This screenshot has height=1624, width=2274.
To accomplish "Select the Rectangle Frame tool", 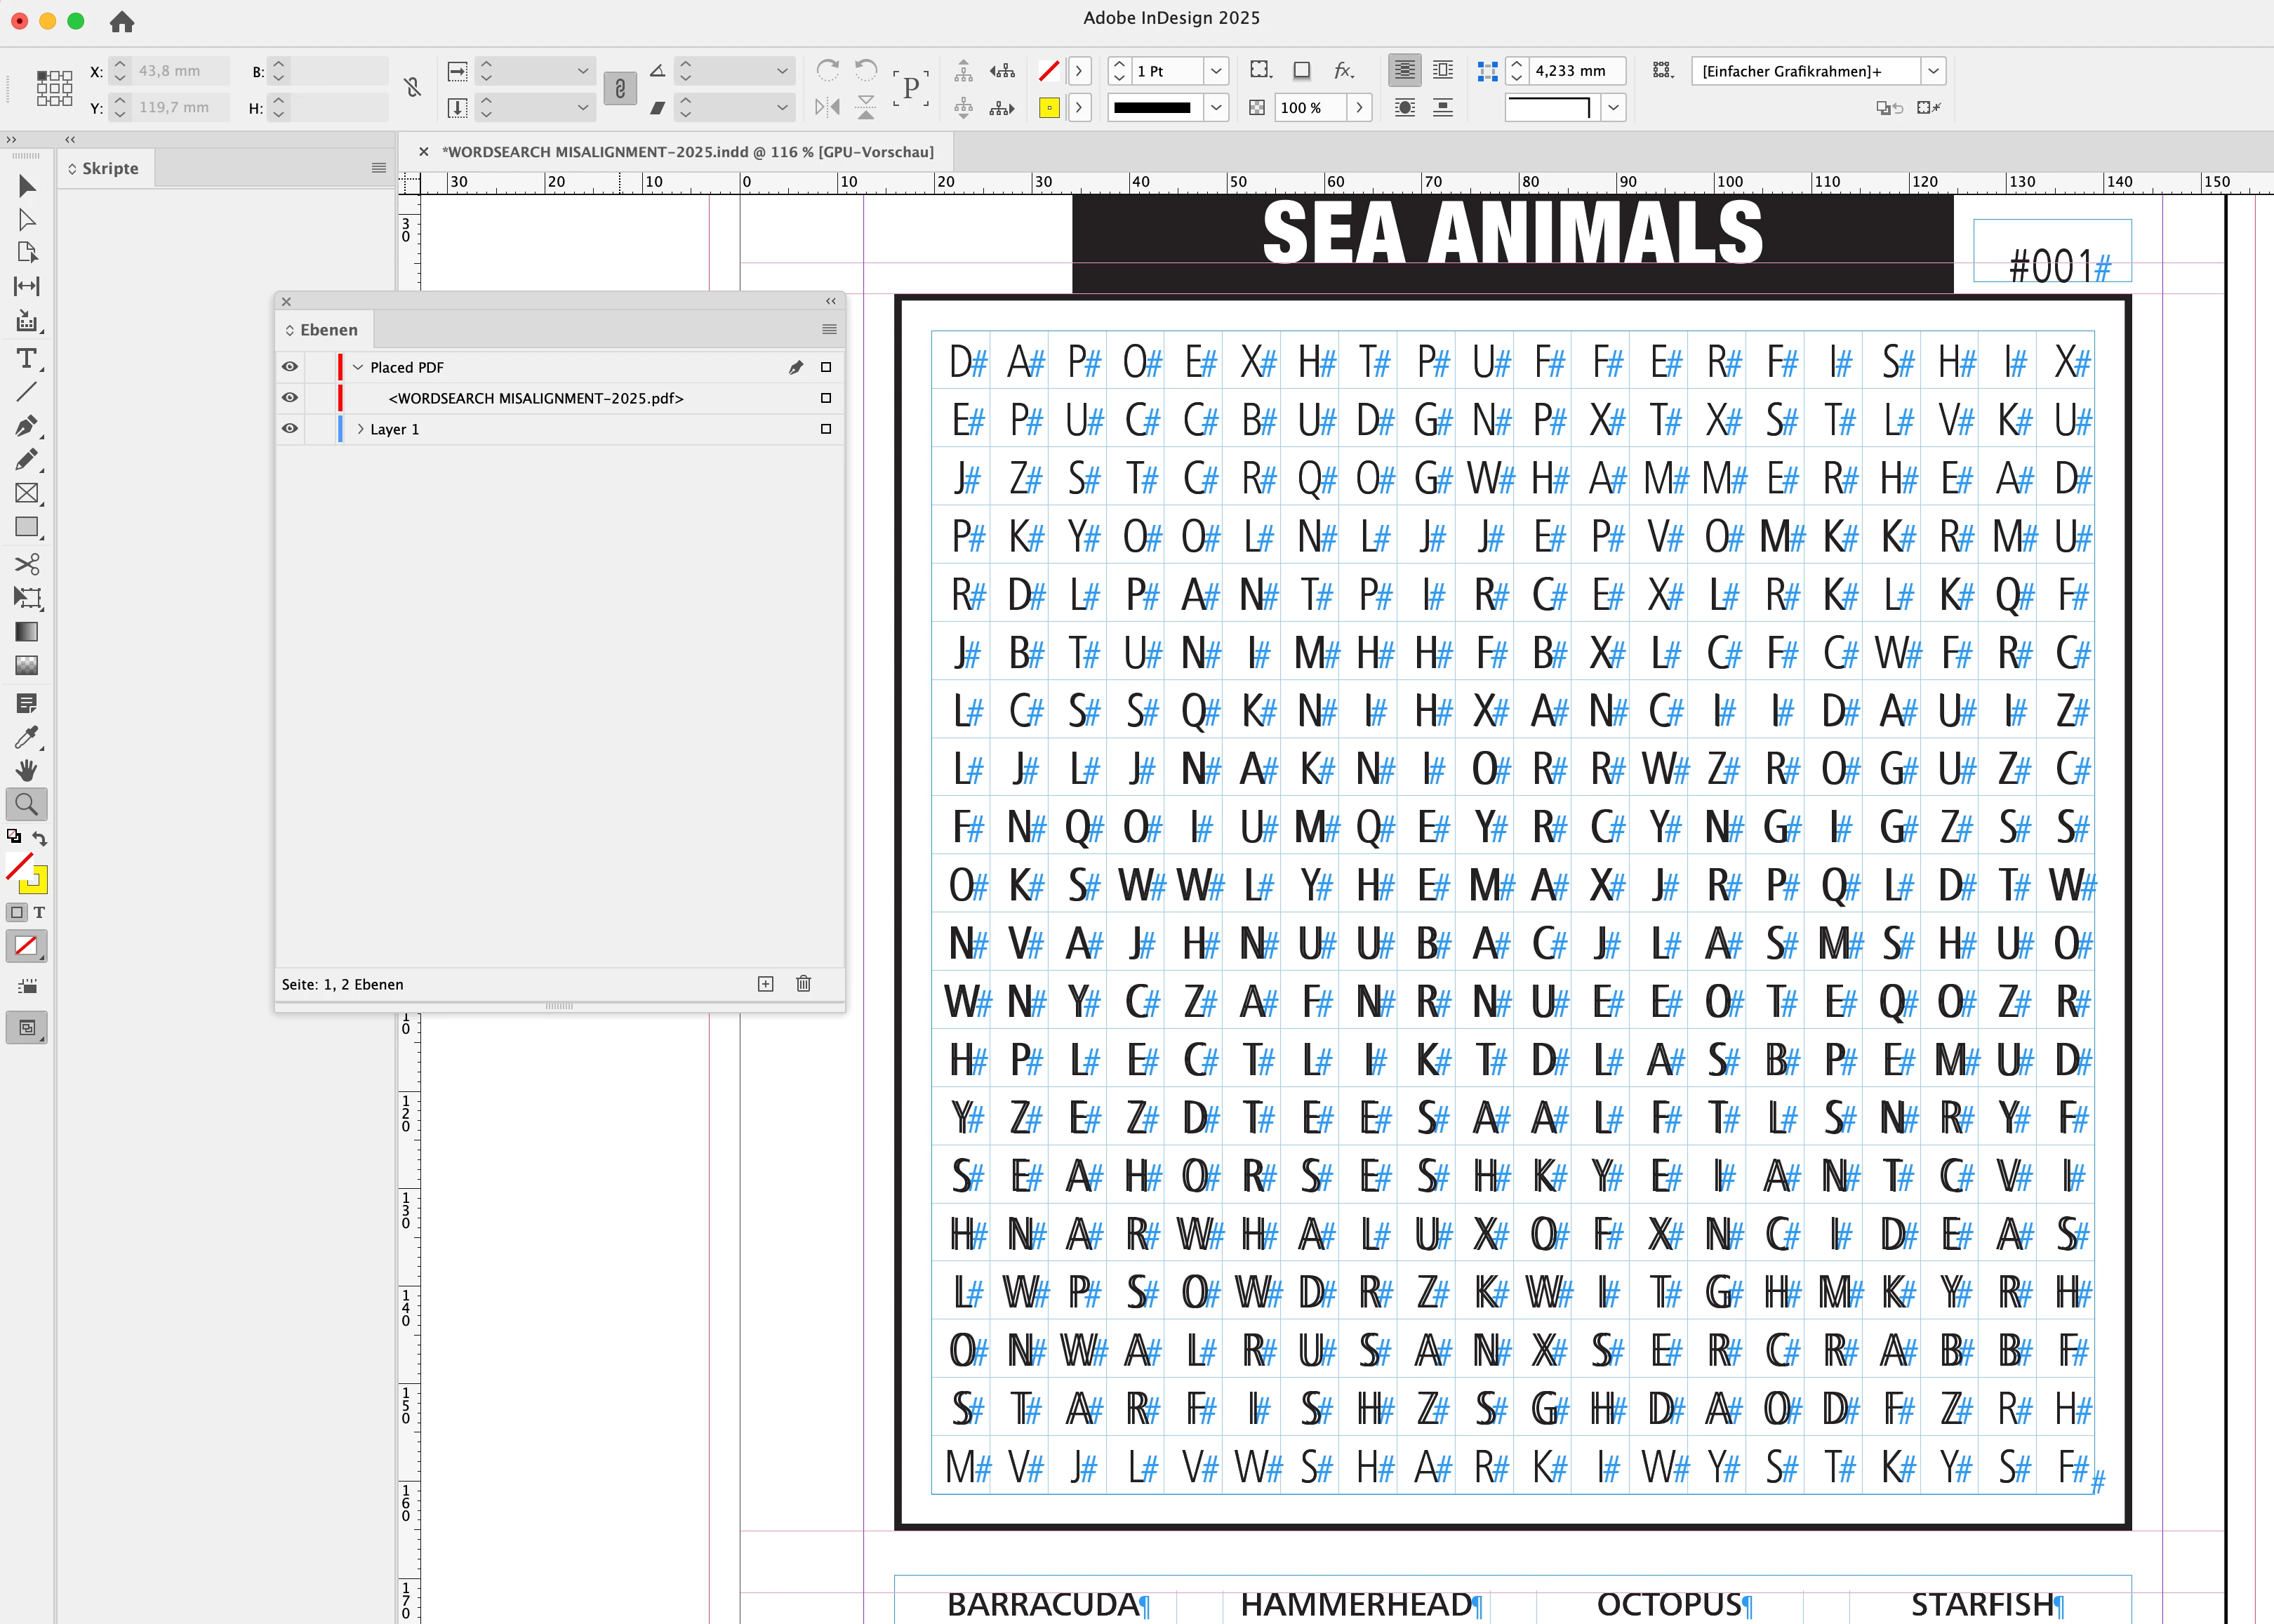I will tap(26, 493).
